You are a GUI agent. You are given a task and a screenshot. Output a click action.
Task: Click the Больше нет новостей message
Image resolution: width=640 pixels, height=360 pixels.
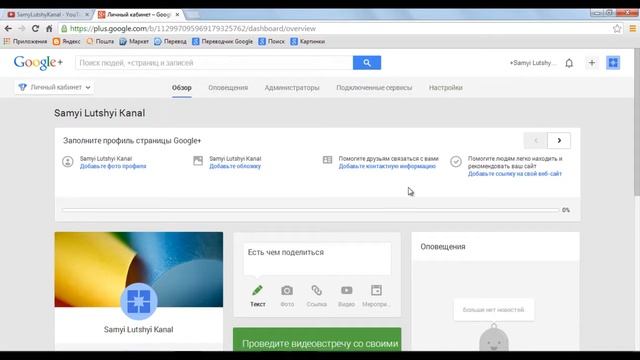click(493, 310)
